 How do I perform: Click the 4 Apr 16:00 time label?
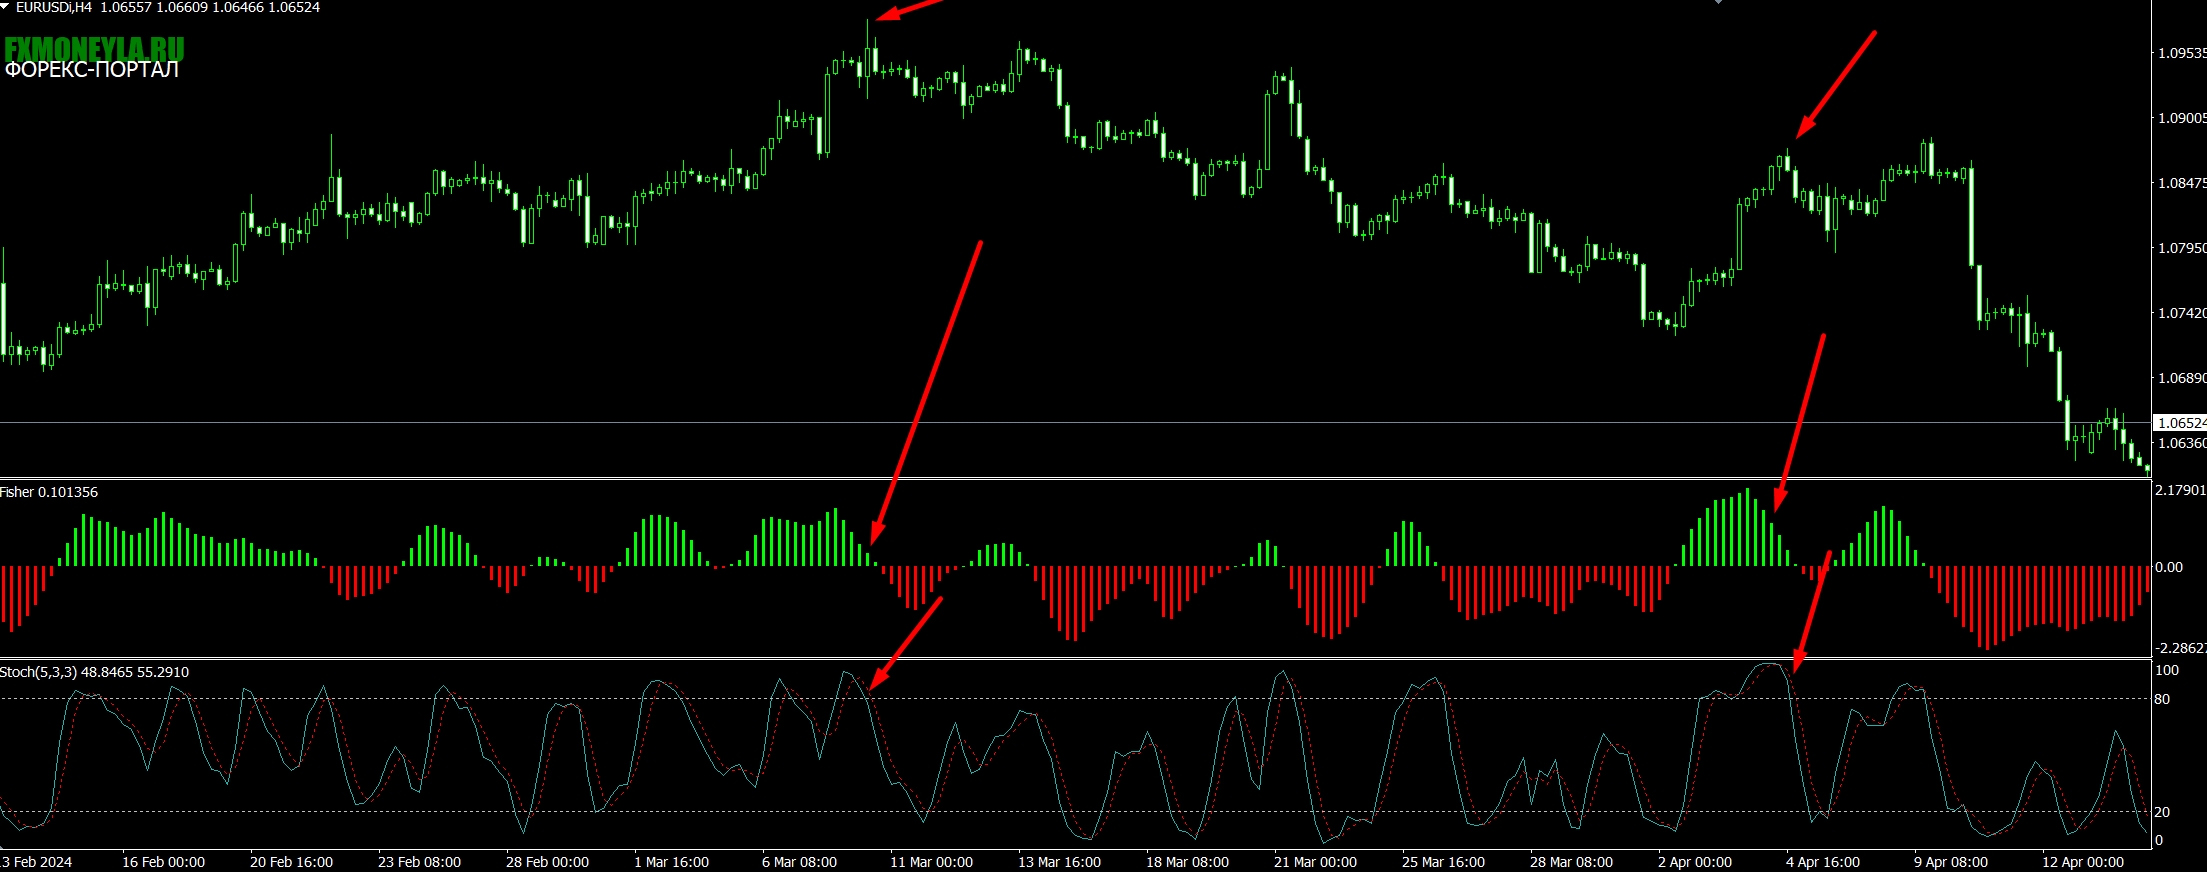click(x=1823, y=862)
